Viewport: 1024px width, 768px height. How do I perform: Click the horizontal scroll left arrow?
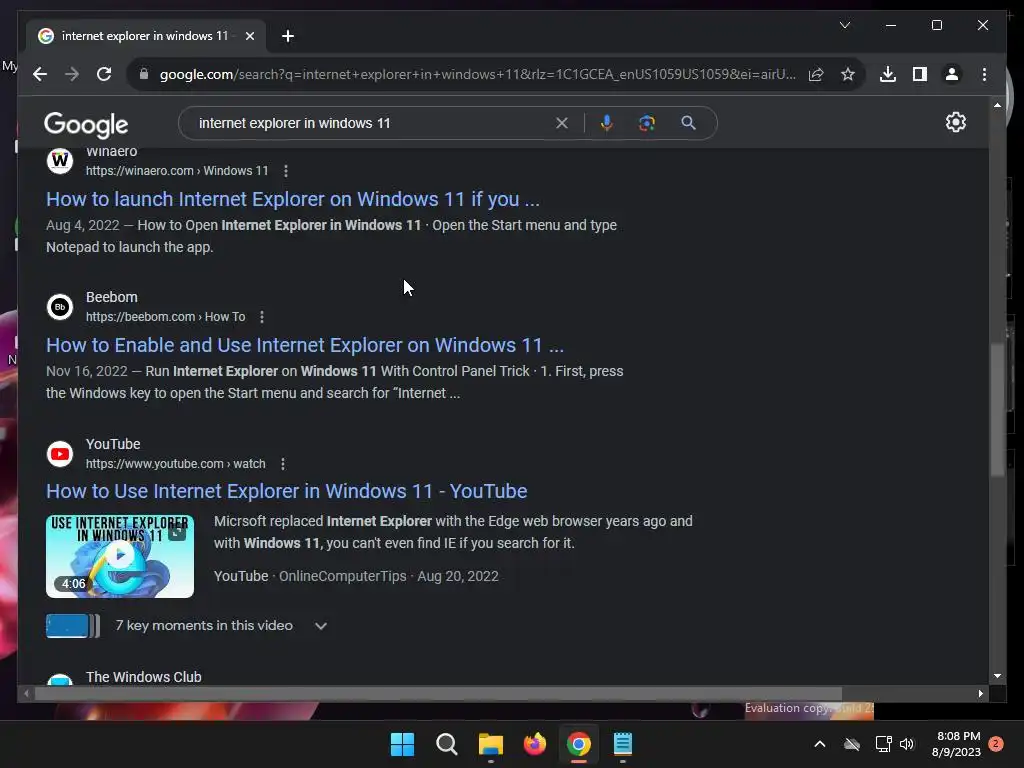click(x=26, y=694)
